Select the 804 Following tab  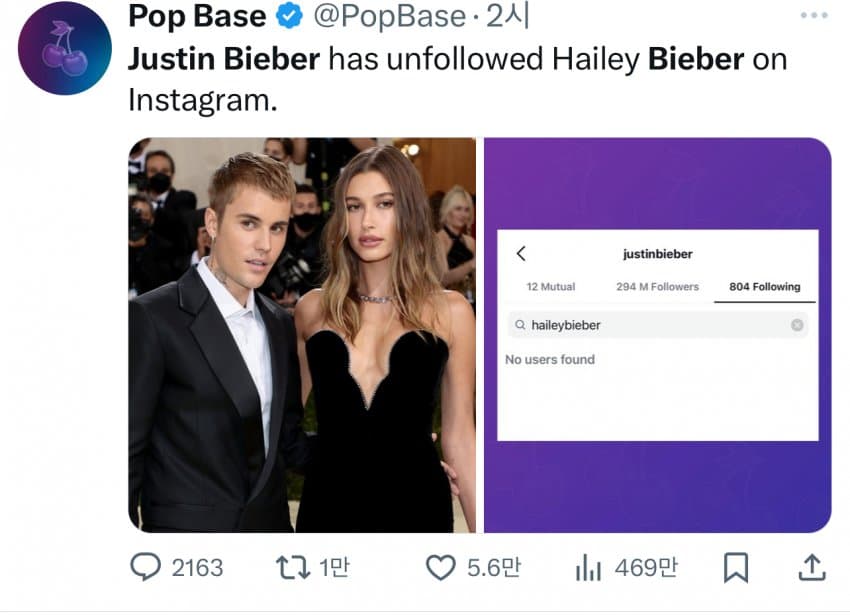[764, 287]
